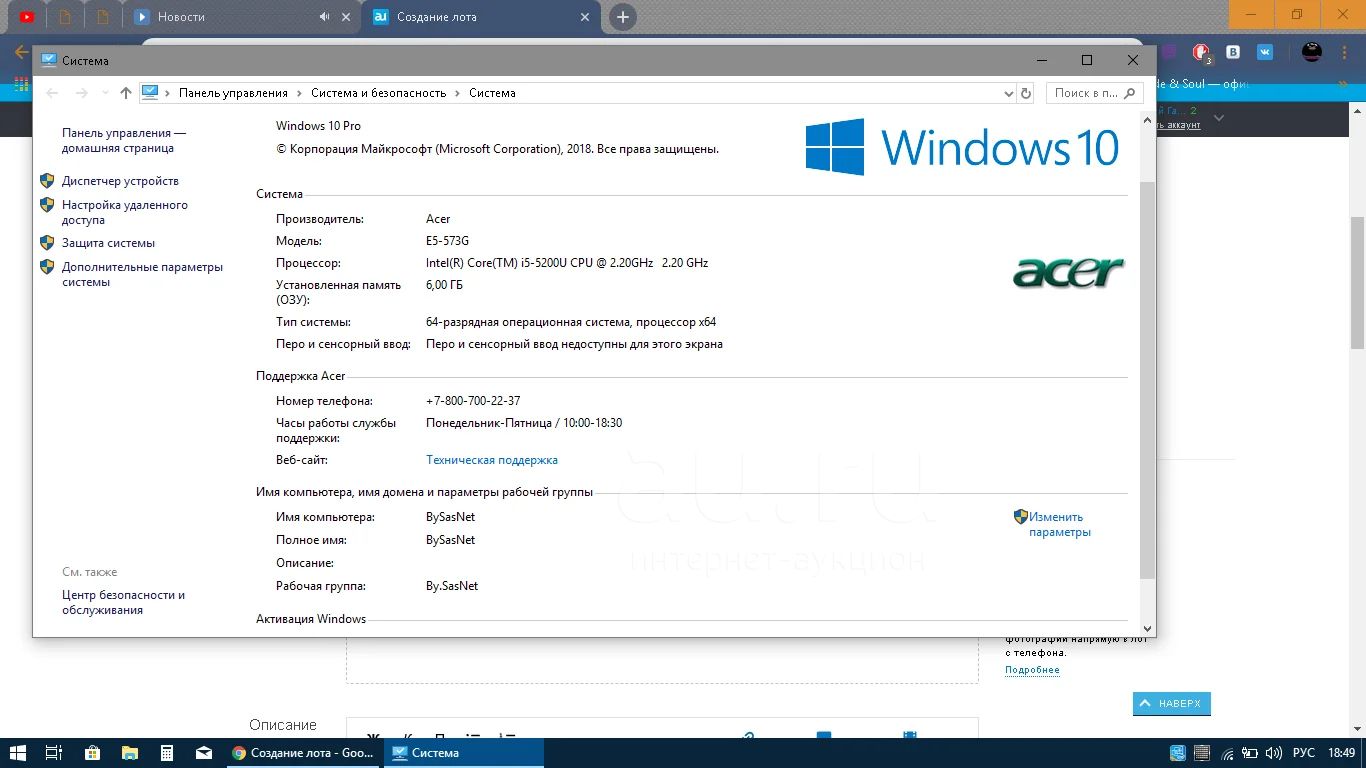Open Настройка удаленного доступа link
1366x768 pixels.
click(125, 212)
